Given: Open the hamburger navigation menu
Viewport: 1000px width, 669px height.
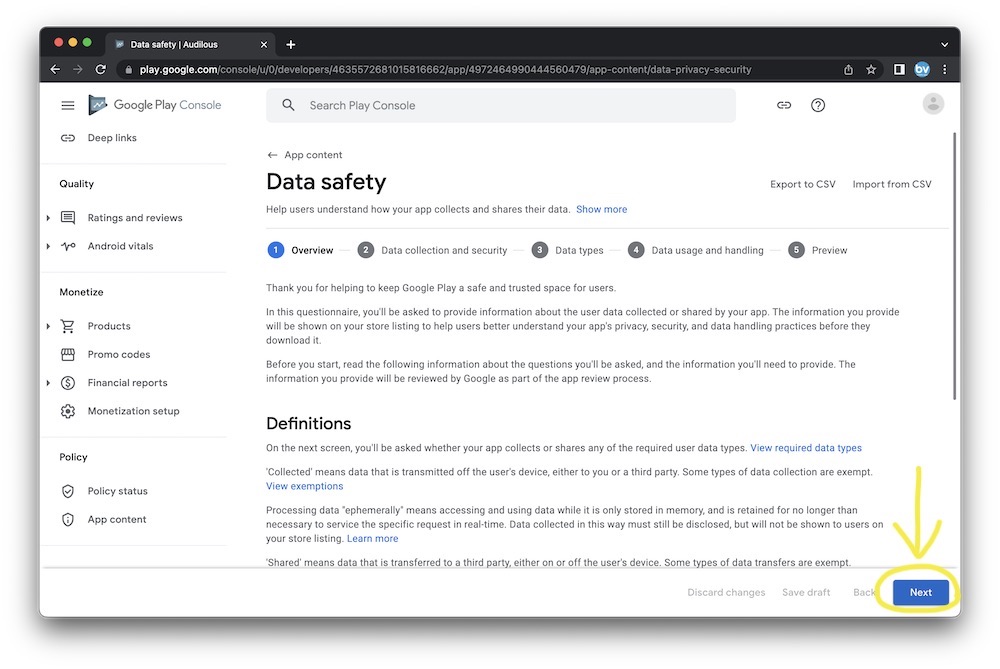Looking at the screenshot, I should [x=68, y=105].
